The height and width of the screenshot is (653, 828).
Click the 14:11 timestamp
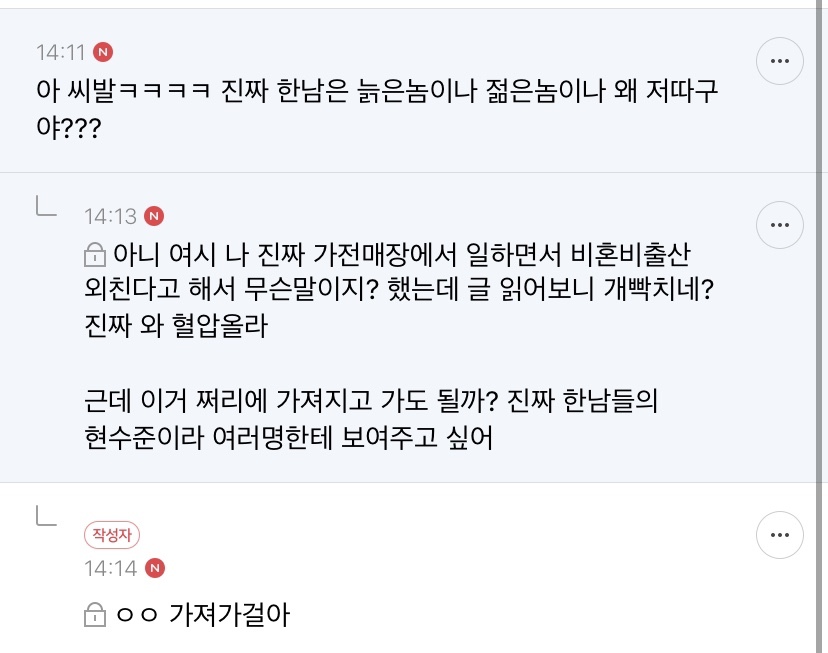(58, 51)
